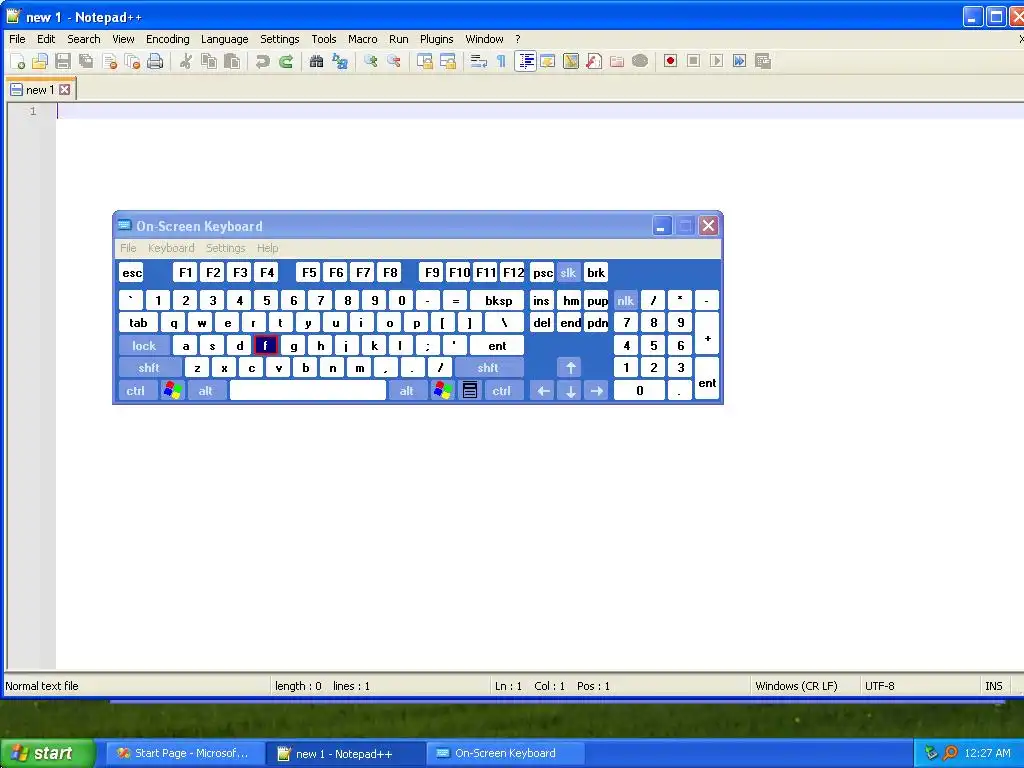
Task: Click the Save Recorded Macro icon
Action: click(763, 61)
